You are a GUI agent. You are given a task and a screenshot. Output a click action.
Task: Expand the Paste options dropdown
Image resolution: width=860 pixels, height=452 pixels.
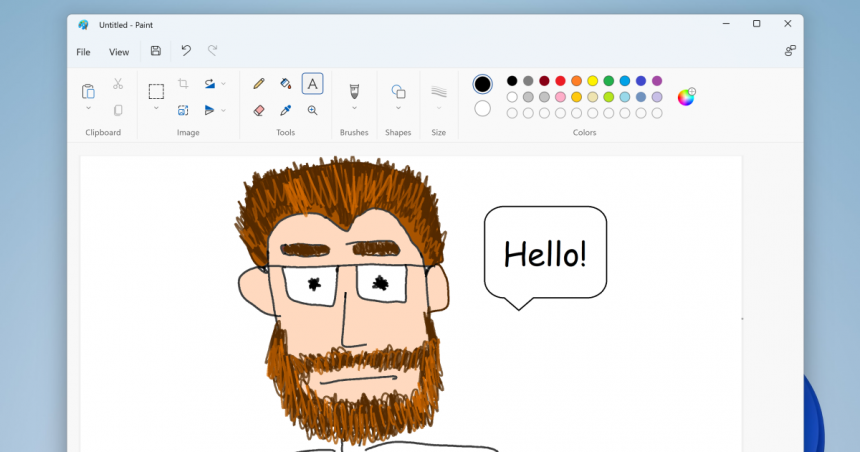click(88, 108)
